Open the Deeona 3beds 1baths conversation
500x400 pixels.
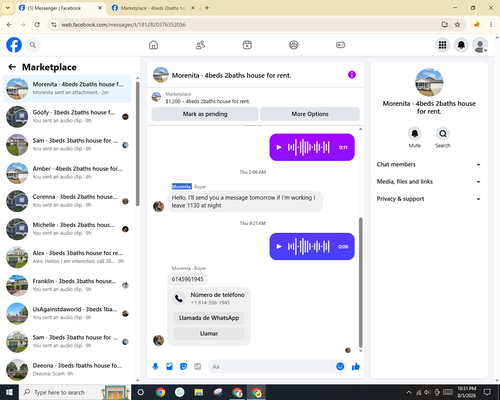[67, 370]
